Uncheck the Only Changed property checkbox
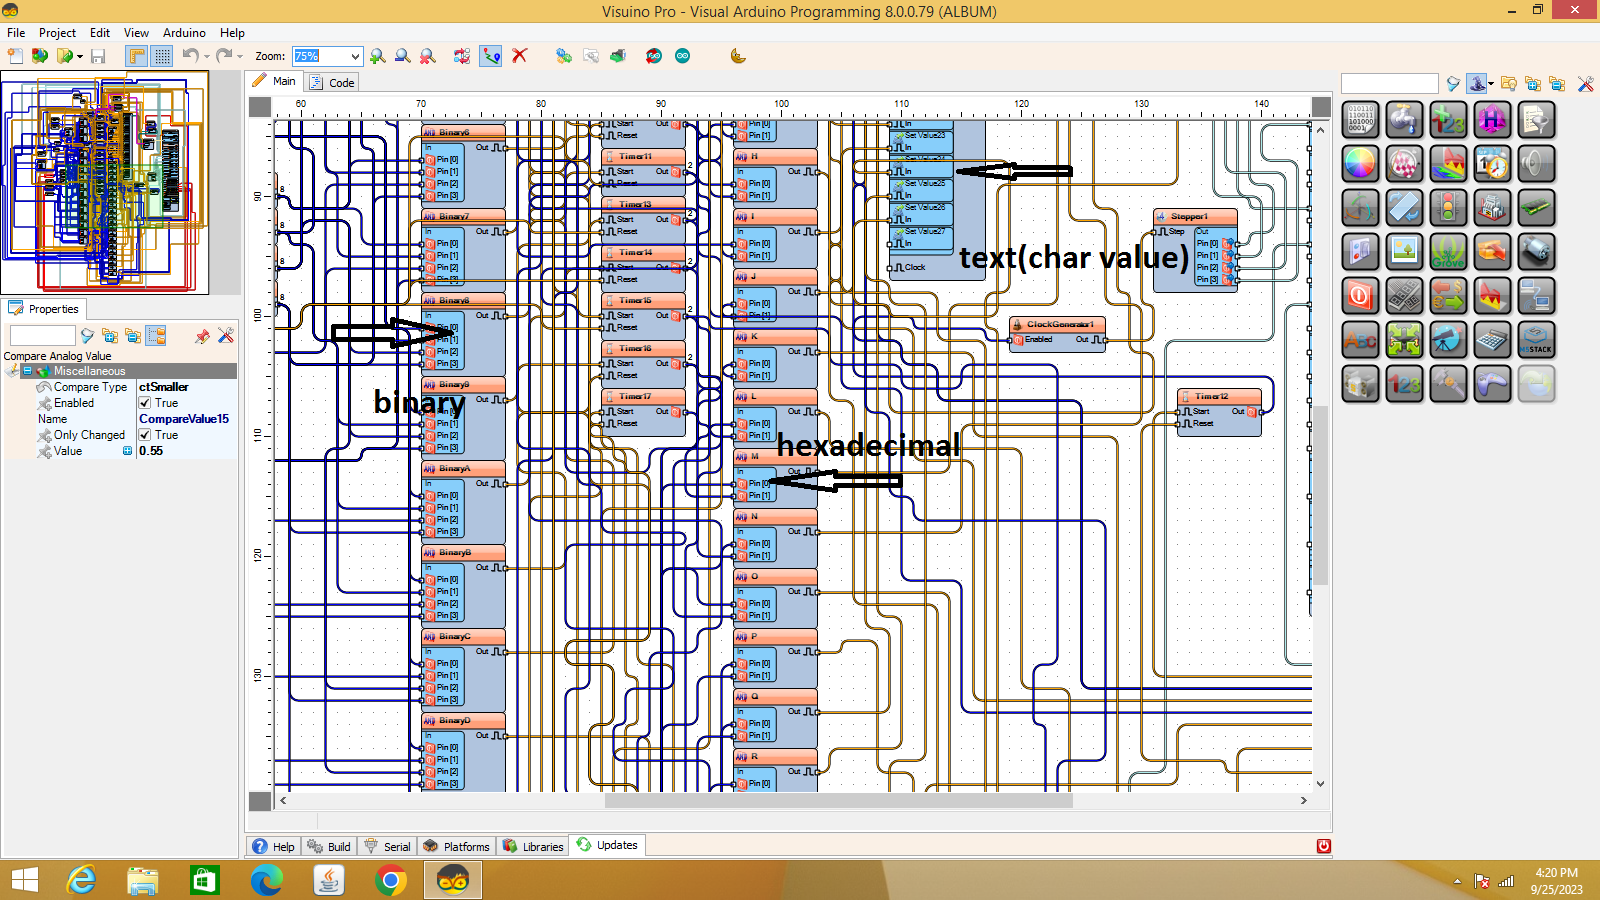The width and height of the screenshot is (1600, 900). pyautogui.click(x=145, y=435)
